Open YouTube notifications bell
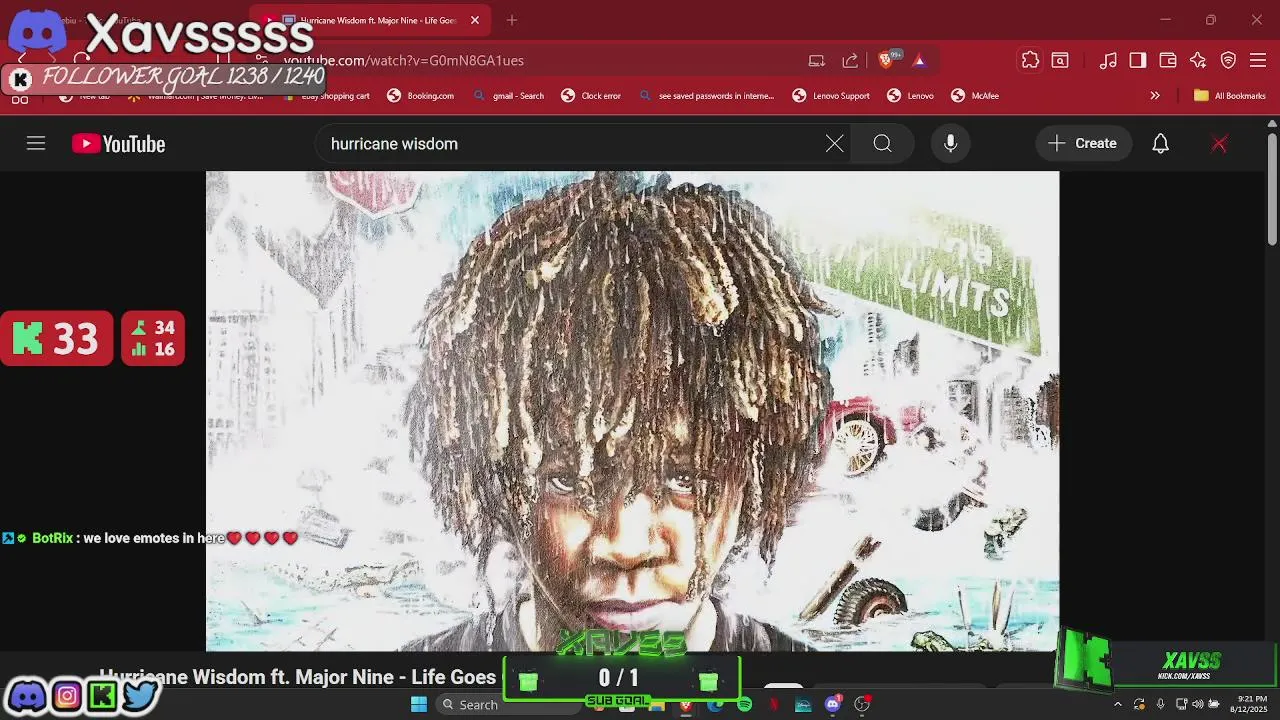1280x720 pixels. pos(1160,144)
